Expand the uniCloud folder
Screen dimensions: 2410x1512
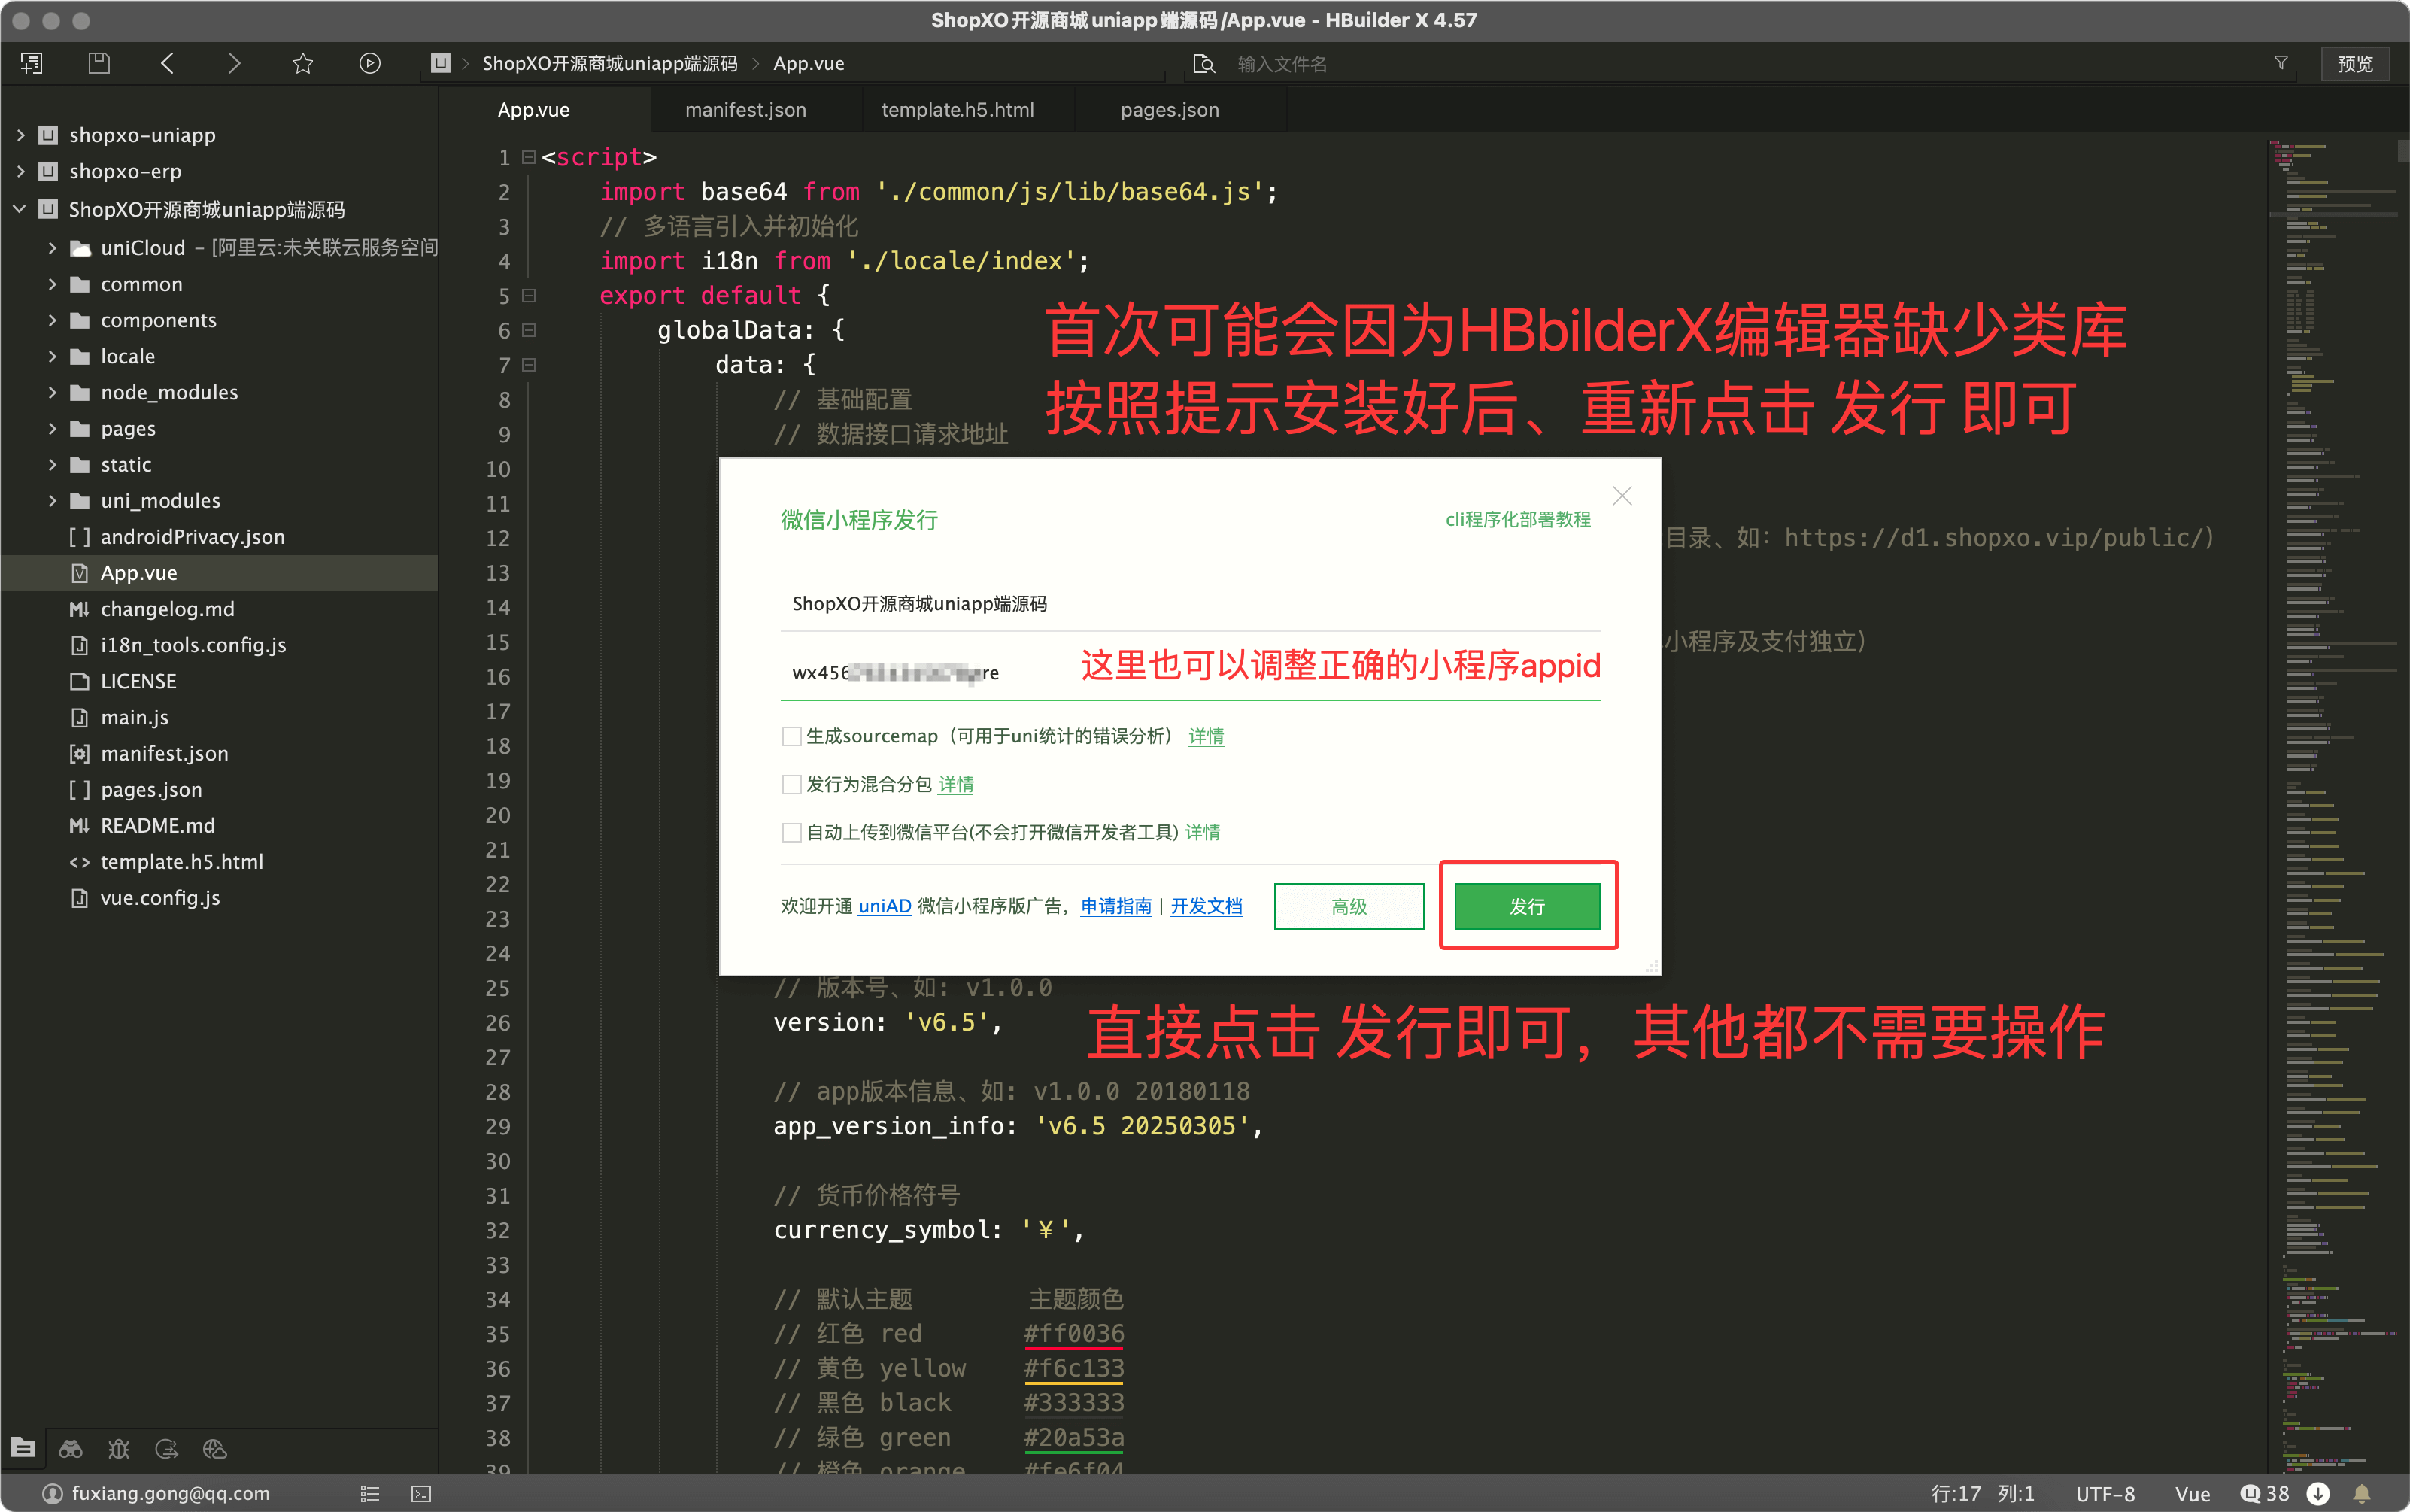tap(52, 247)
